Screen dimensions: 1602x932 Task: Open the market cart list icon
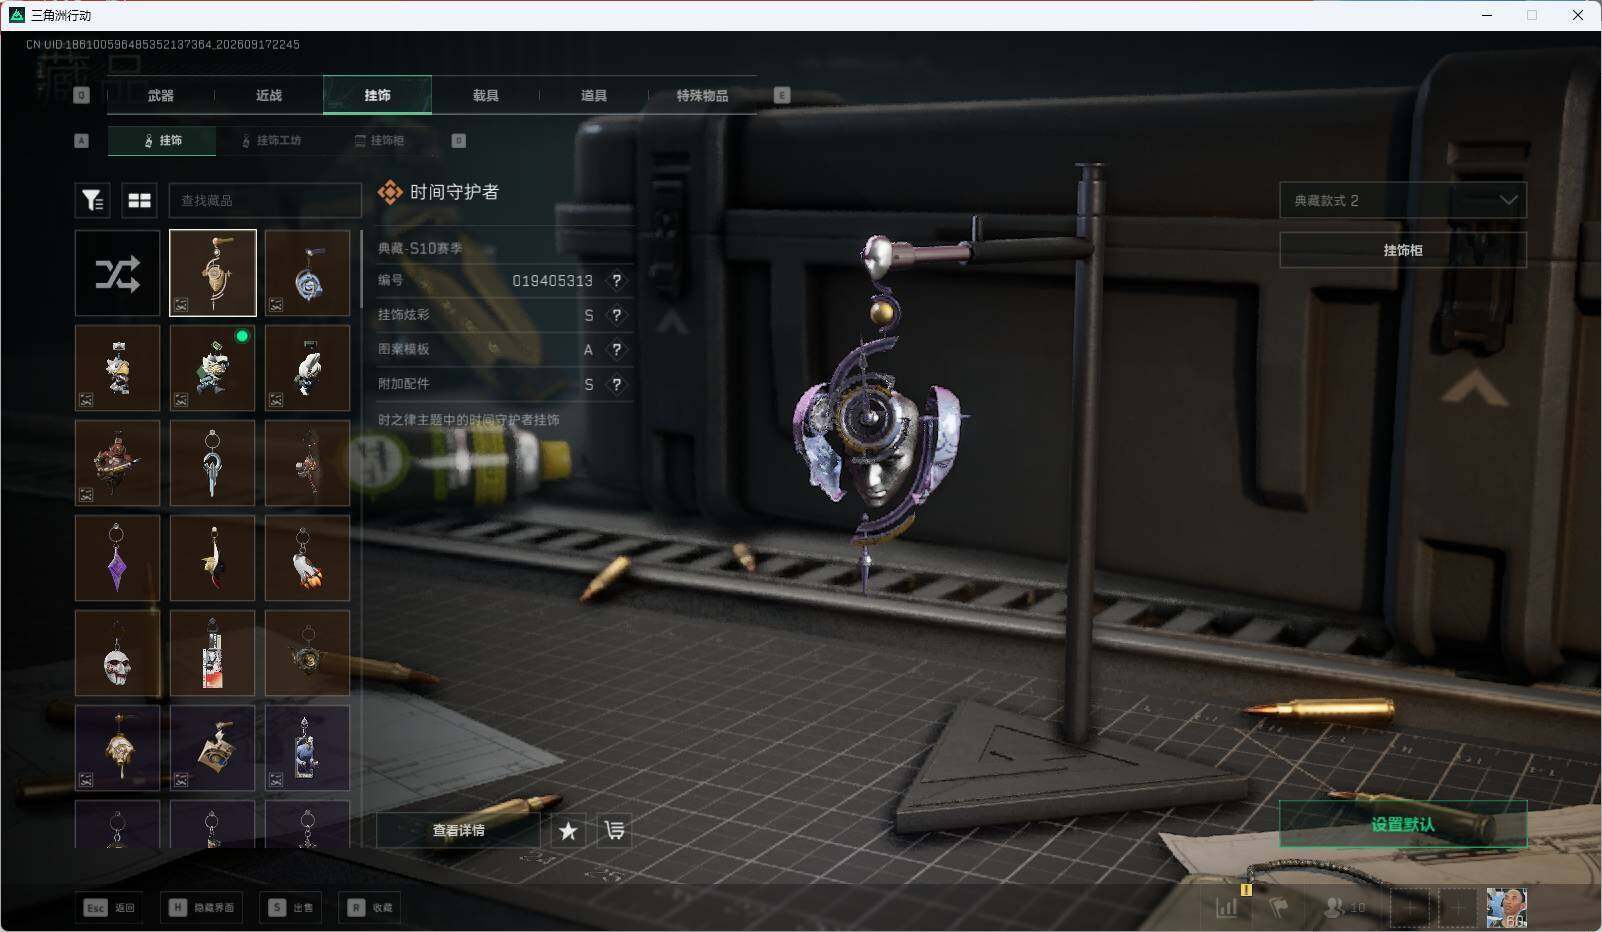(614, 830)
